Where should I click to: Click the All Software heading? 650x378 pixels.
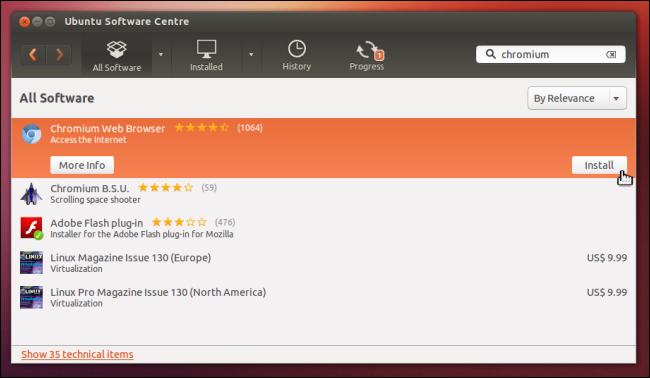pyautogui.click(x=57, y=98)
